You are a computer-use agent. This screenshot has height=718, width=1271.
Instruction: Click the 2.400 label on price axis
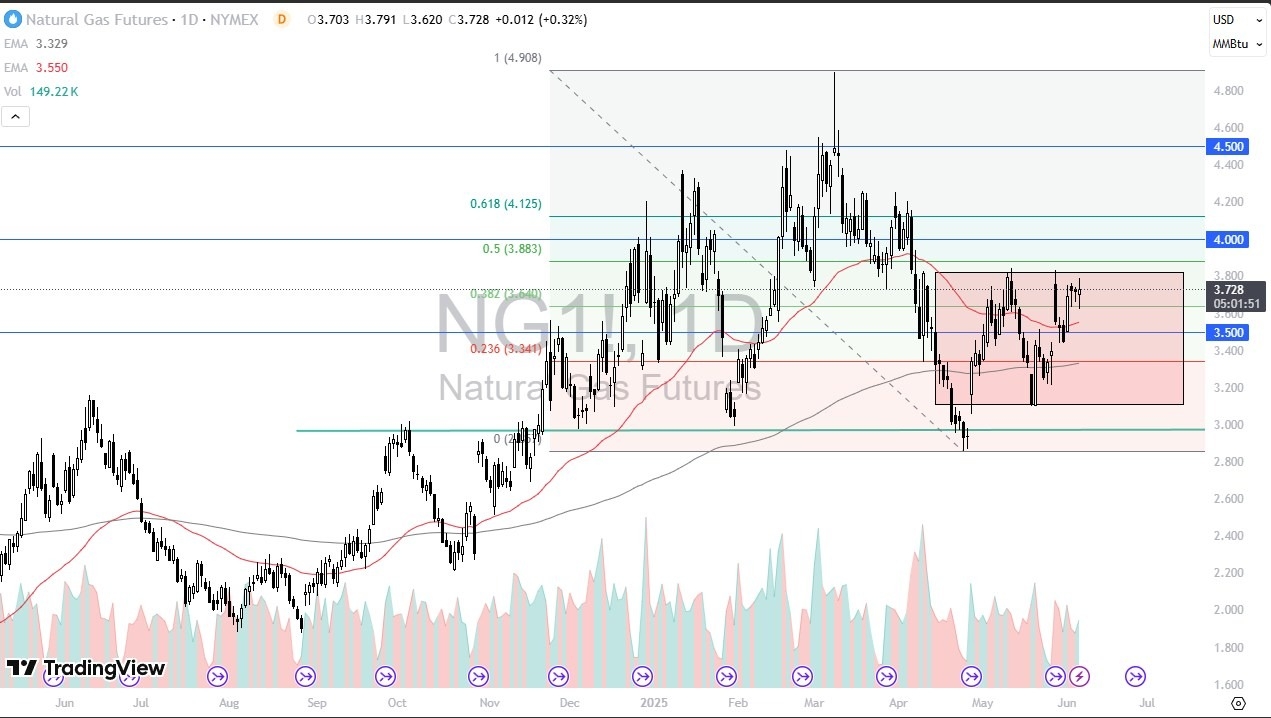pos(1228,536)
